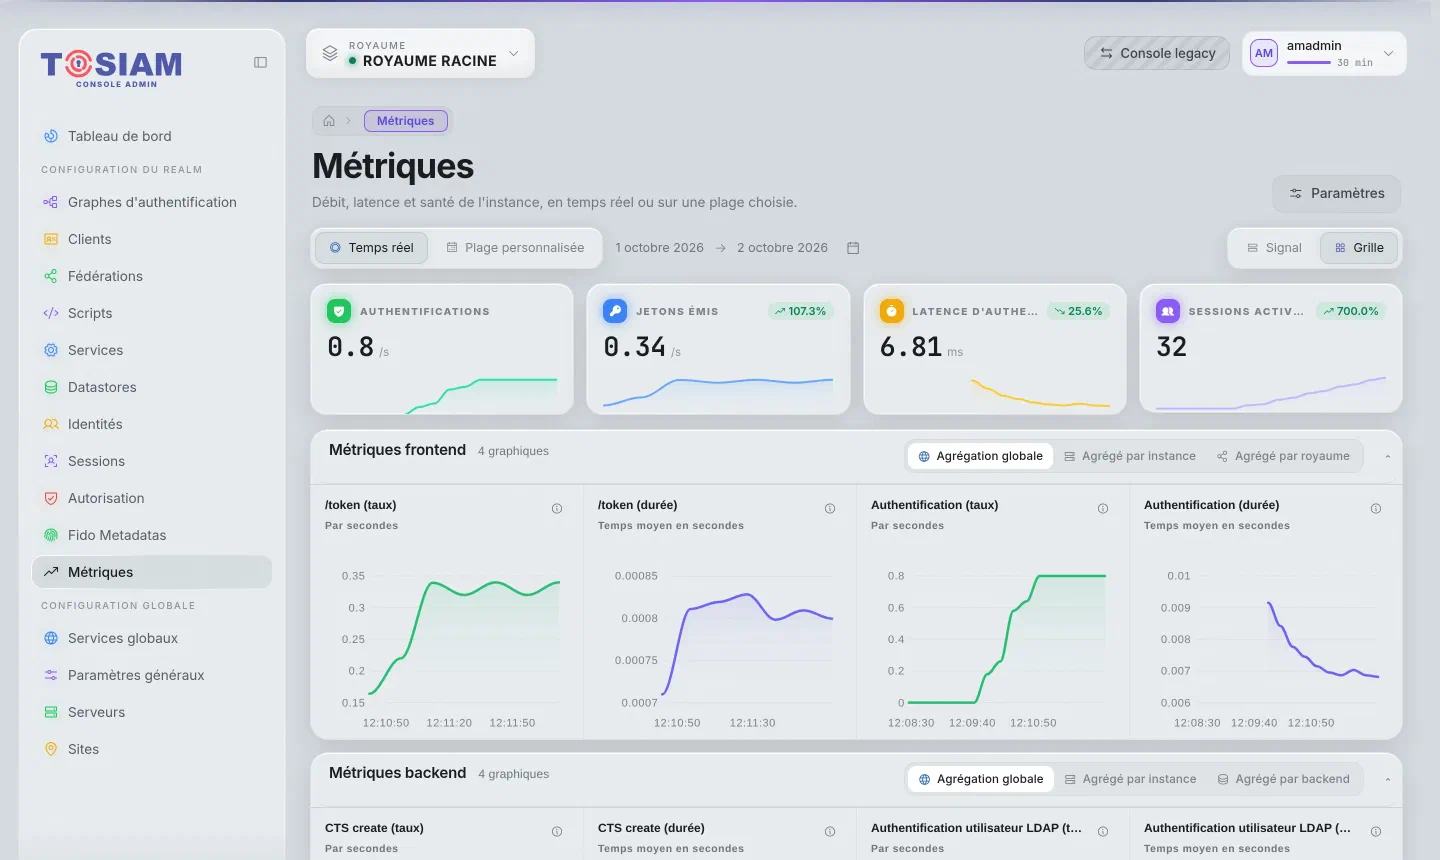Click the amadmin session time progress bar
Screen dimensions: 1440x860
pyautogui.click(x=1309, y=63)
